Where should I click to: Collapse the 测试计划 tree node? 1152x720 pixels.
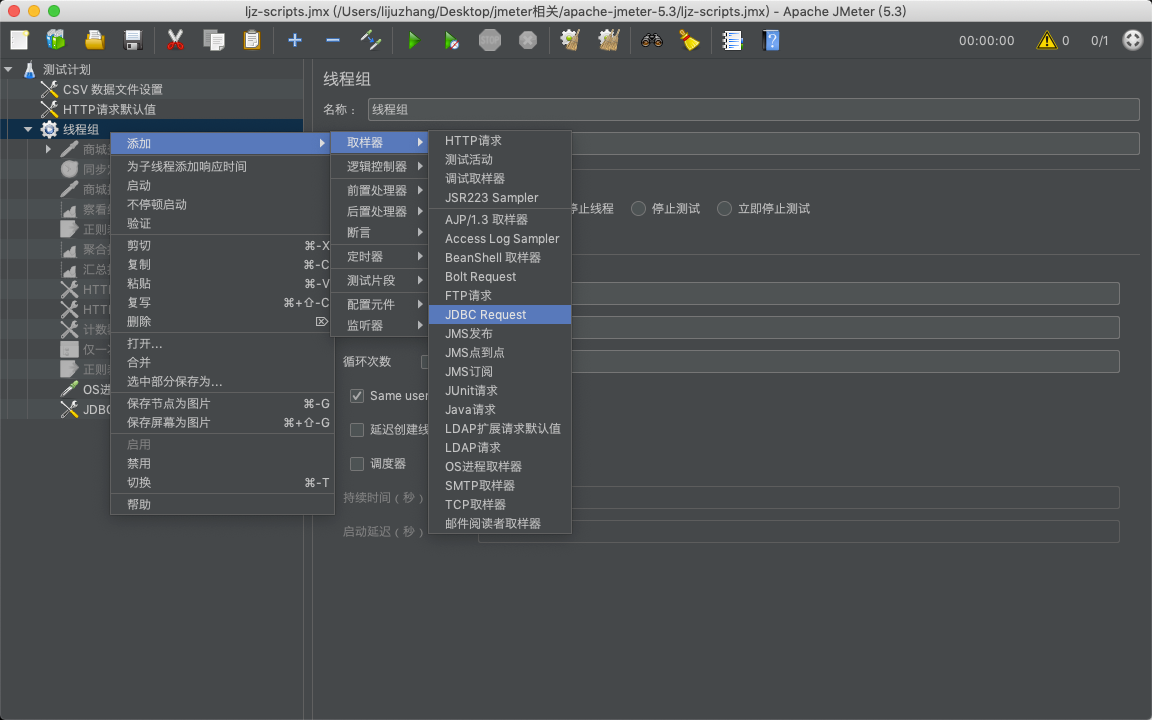tap(9, 69)
